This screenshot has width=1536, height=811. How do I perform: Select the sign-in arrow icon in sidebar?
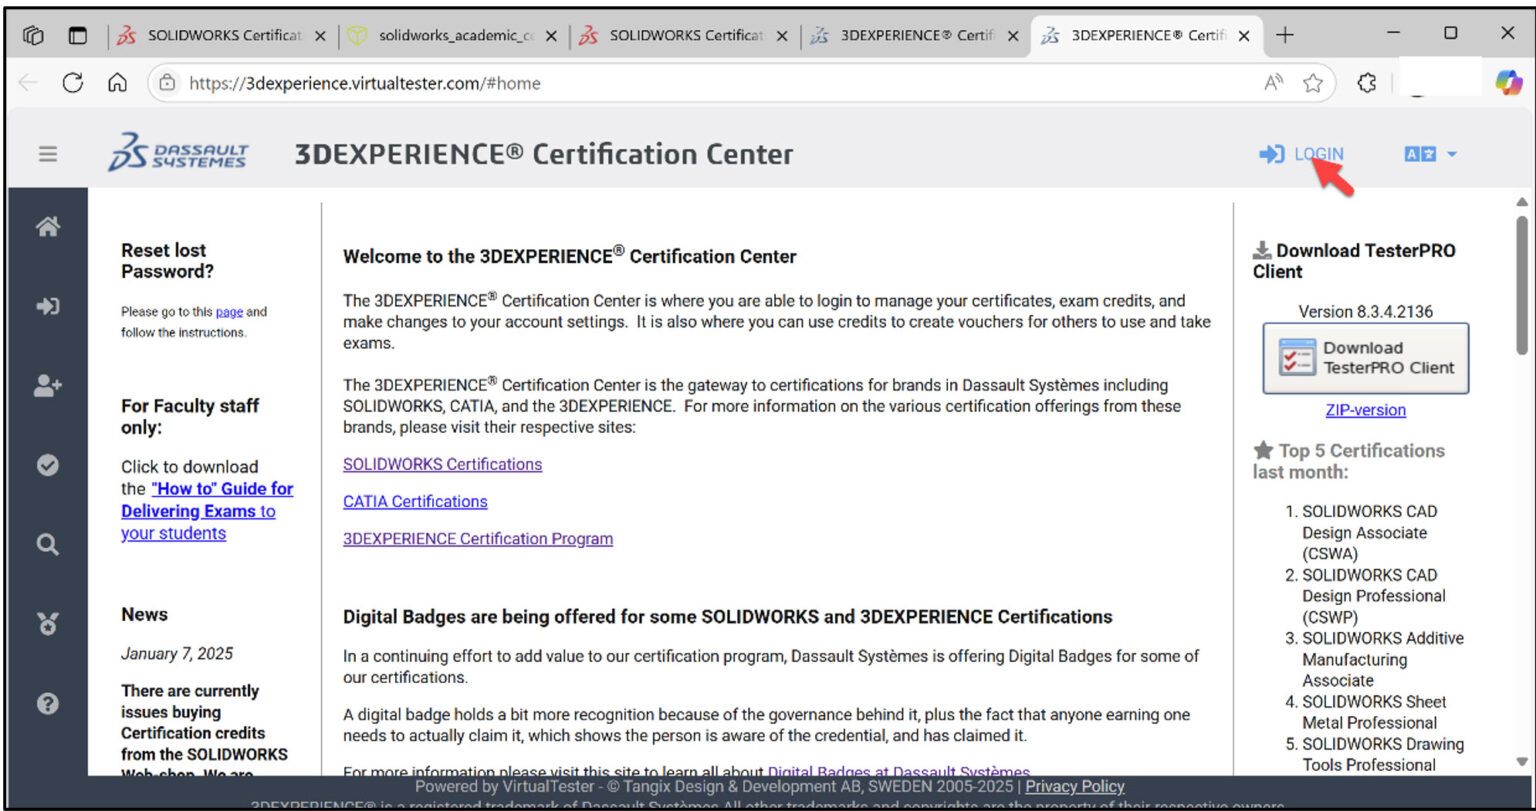tap(47, 306)
